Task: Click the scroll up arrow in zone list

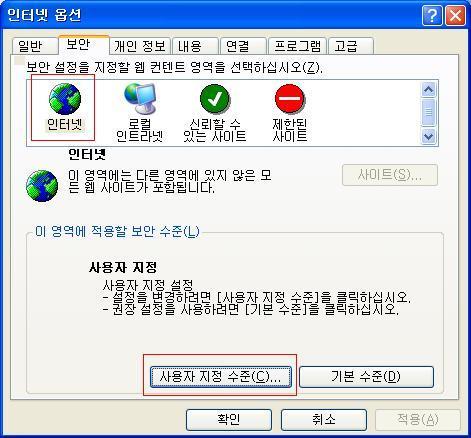Action: click(x=428, y=90)
